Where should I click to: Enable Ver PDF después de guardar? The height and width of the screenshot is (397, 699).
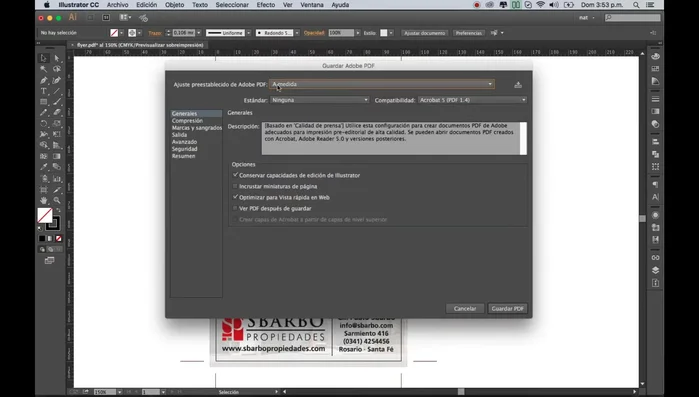(235, 208)
